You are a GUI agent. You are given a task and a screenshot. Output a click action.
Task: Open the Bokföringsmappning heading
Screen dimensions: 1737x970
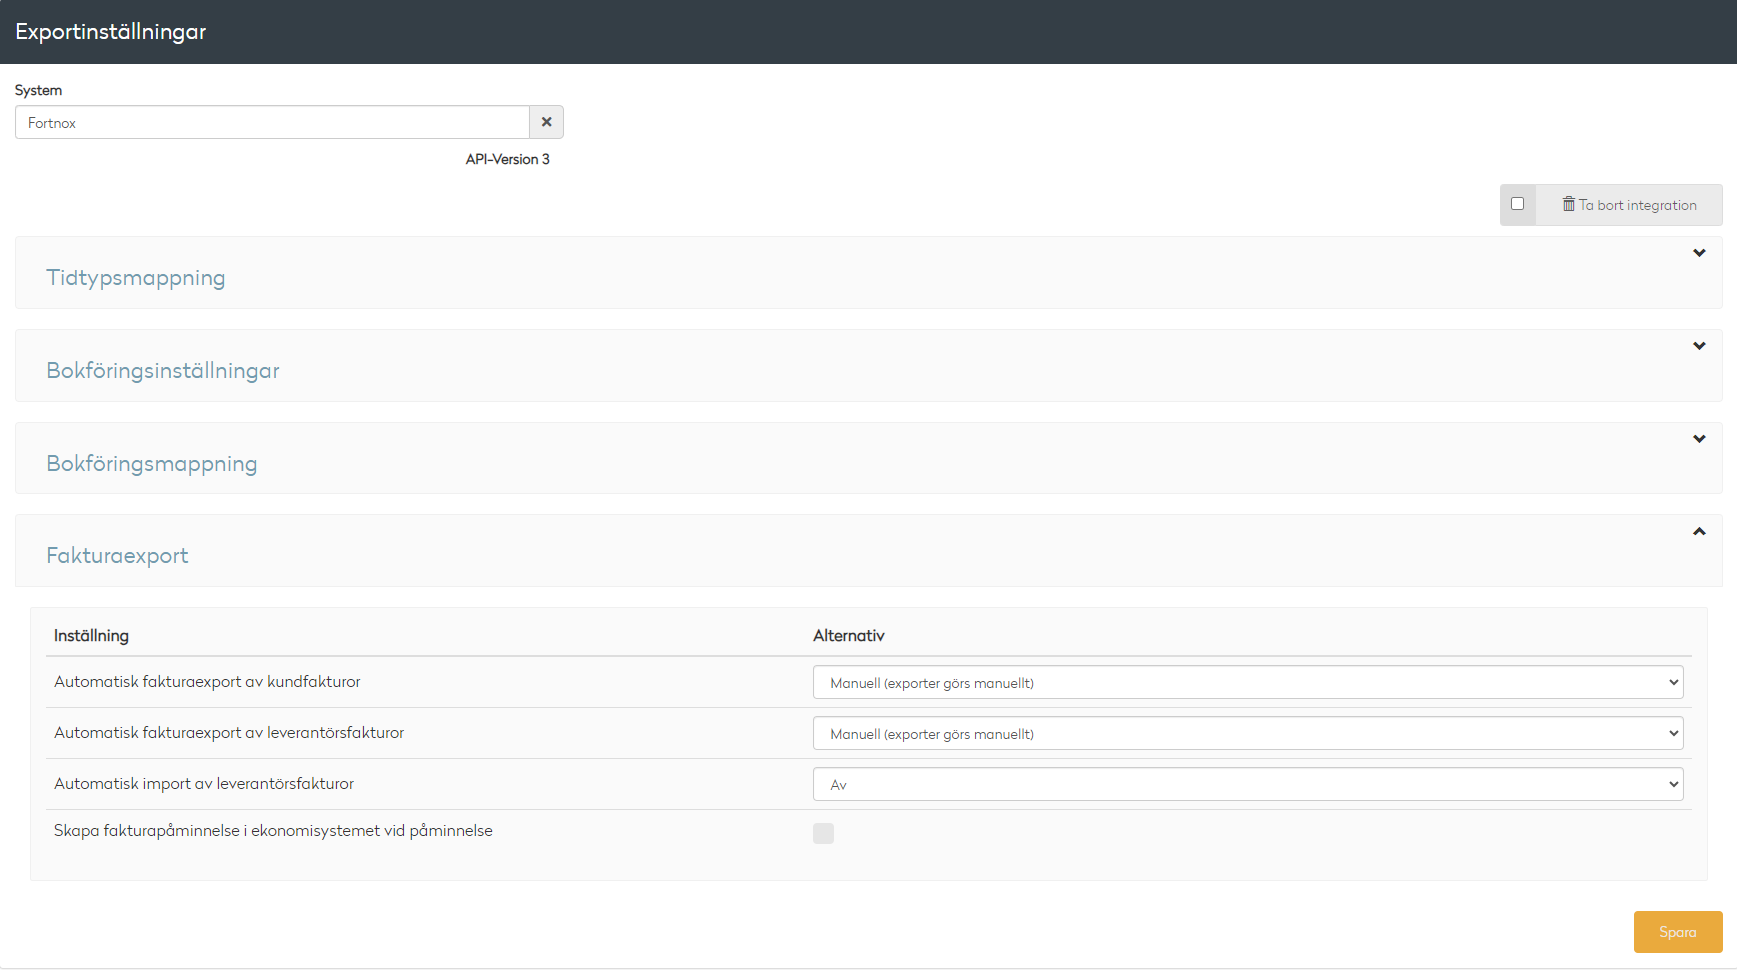(x=152, y=463)
